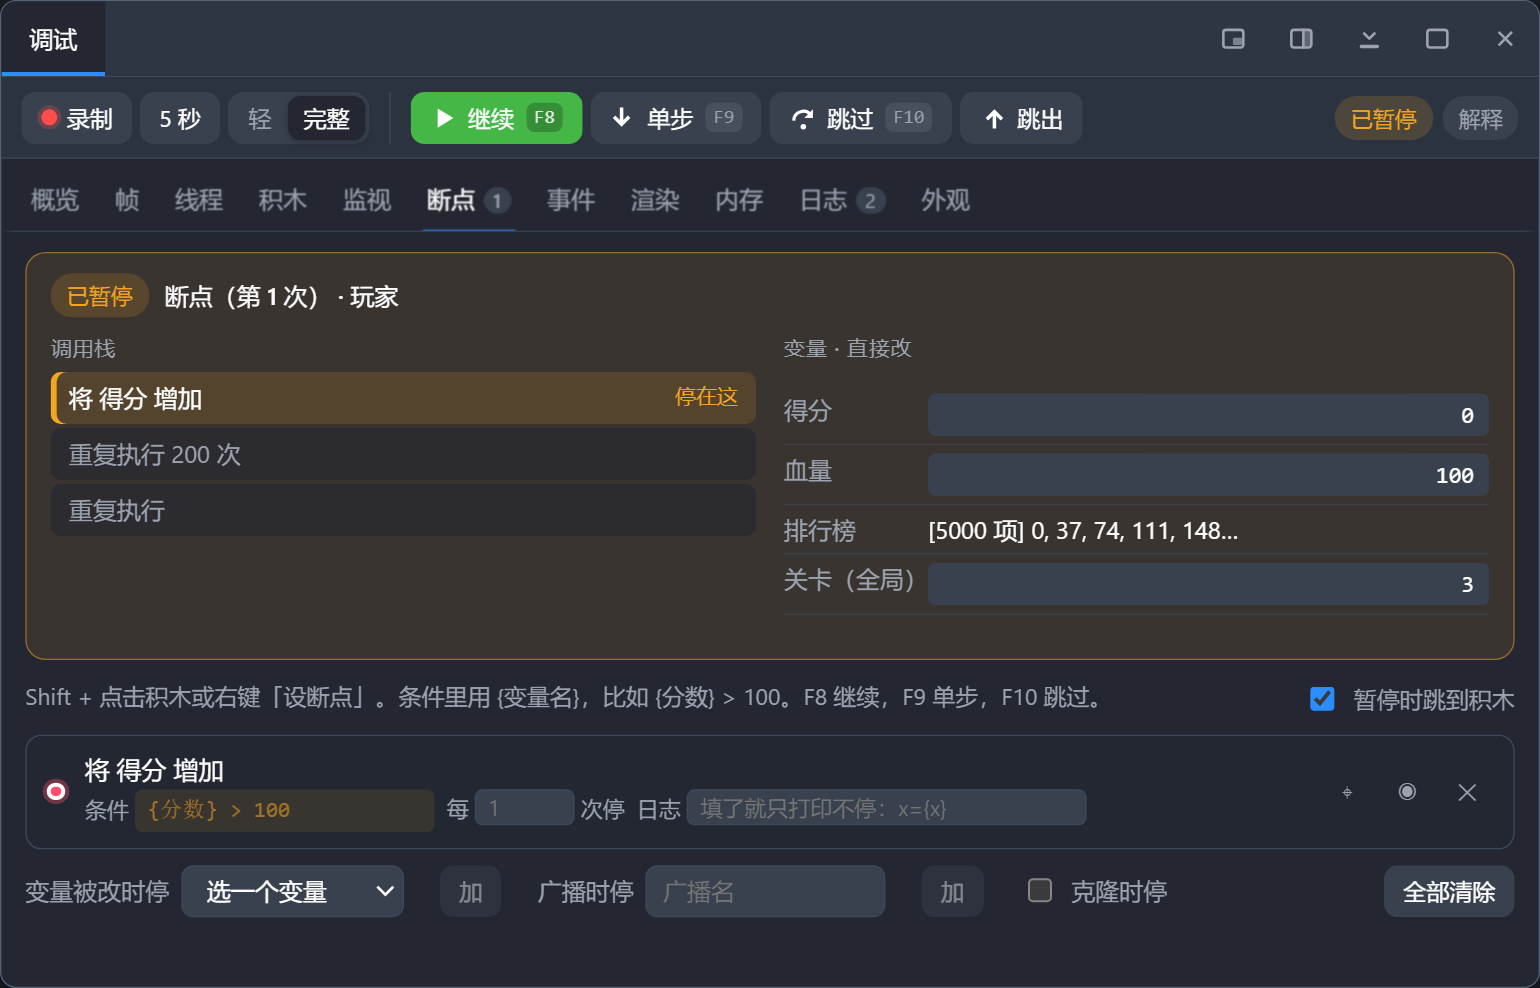Start recording with 录制 button
Viewport: 1540px width, 988px height.
coord(77,118)
